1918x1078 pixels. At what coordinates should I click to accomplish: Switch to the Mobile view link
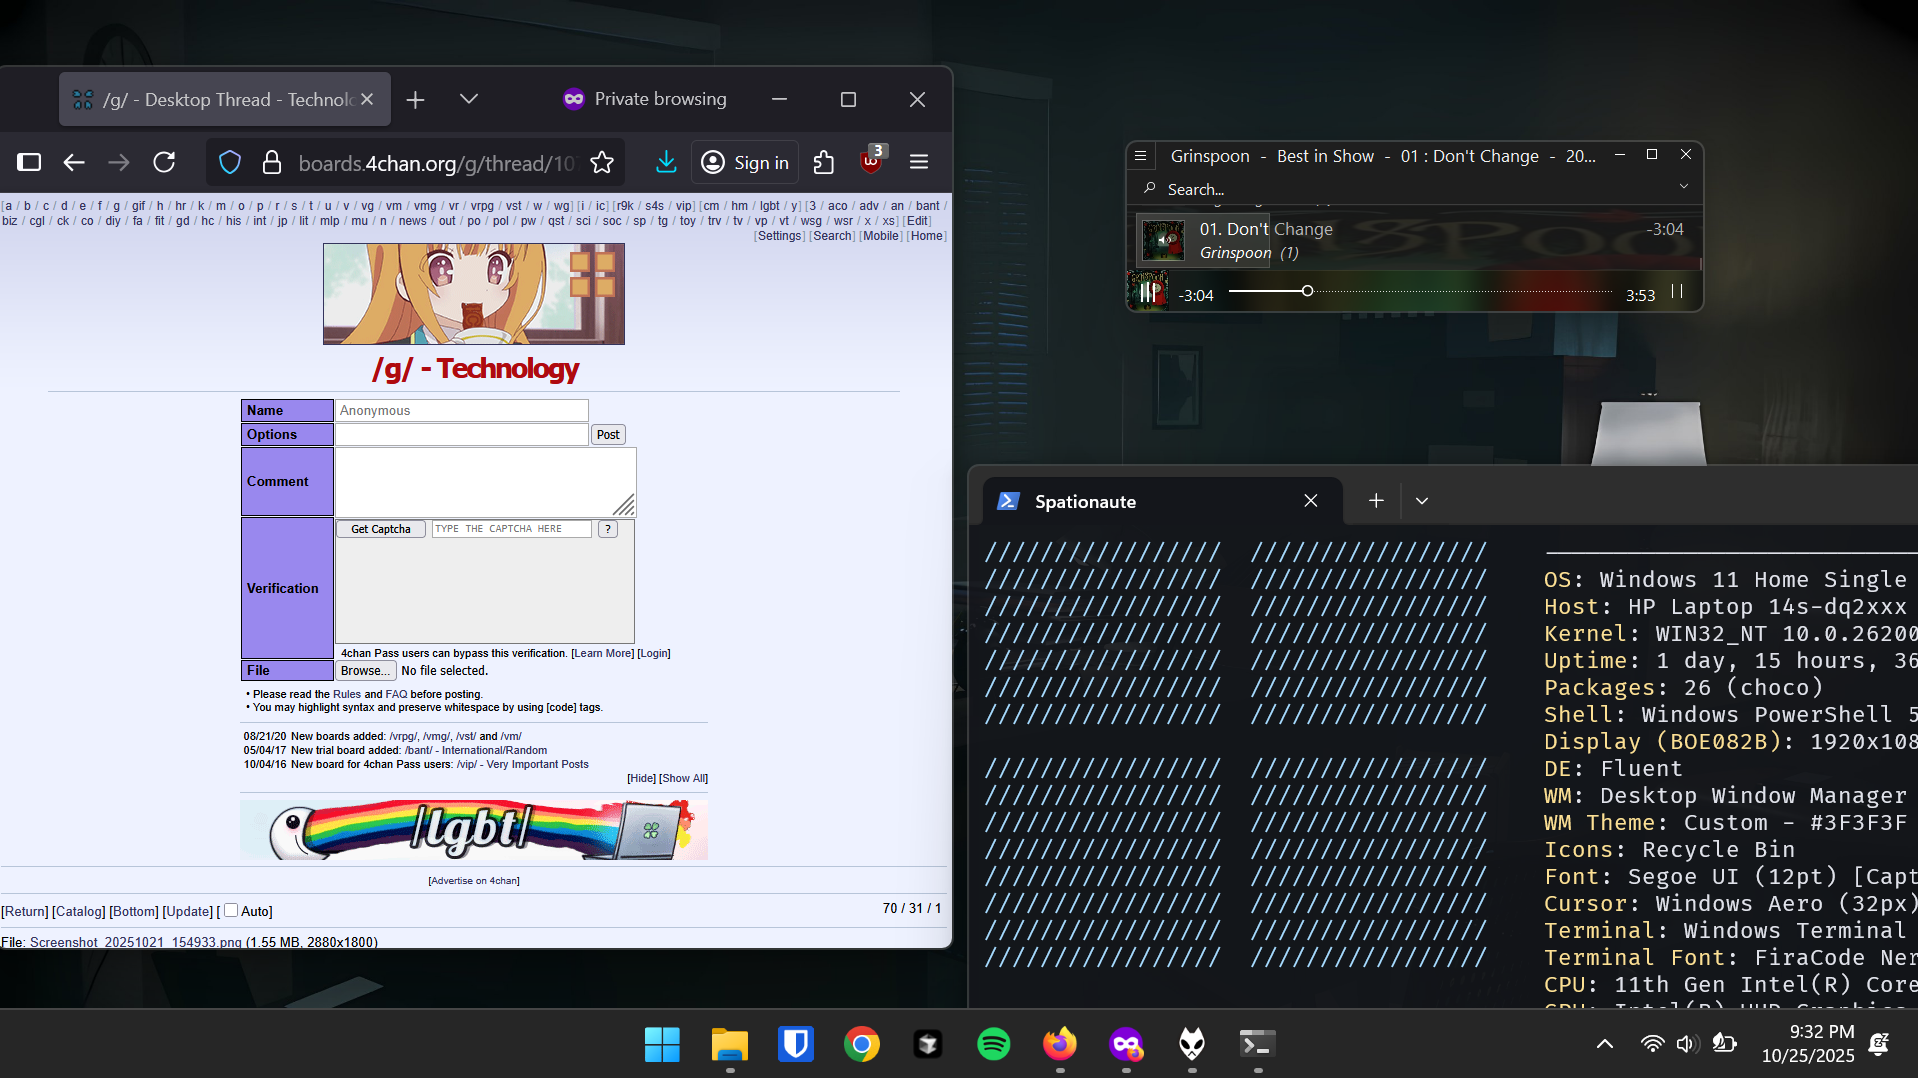tap(881, 236)
